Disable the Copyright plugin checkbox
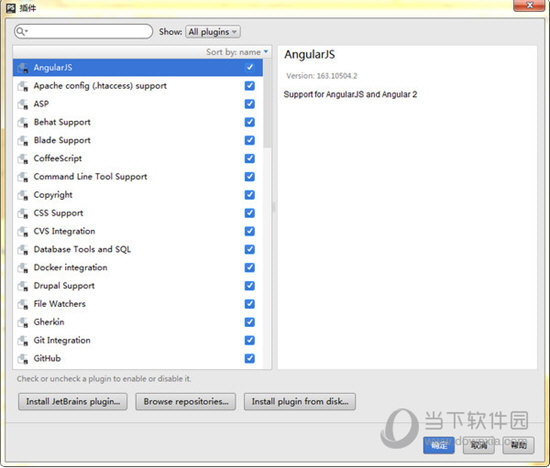Screen dimensions: 550x468 coord(250,195)
